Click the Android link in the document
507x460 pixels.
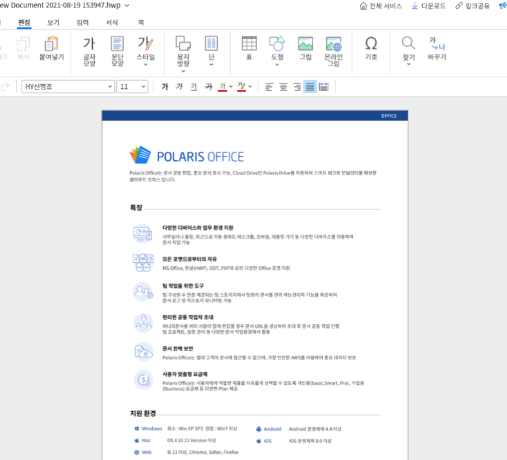tap(272, 429)
